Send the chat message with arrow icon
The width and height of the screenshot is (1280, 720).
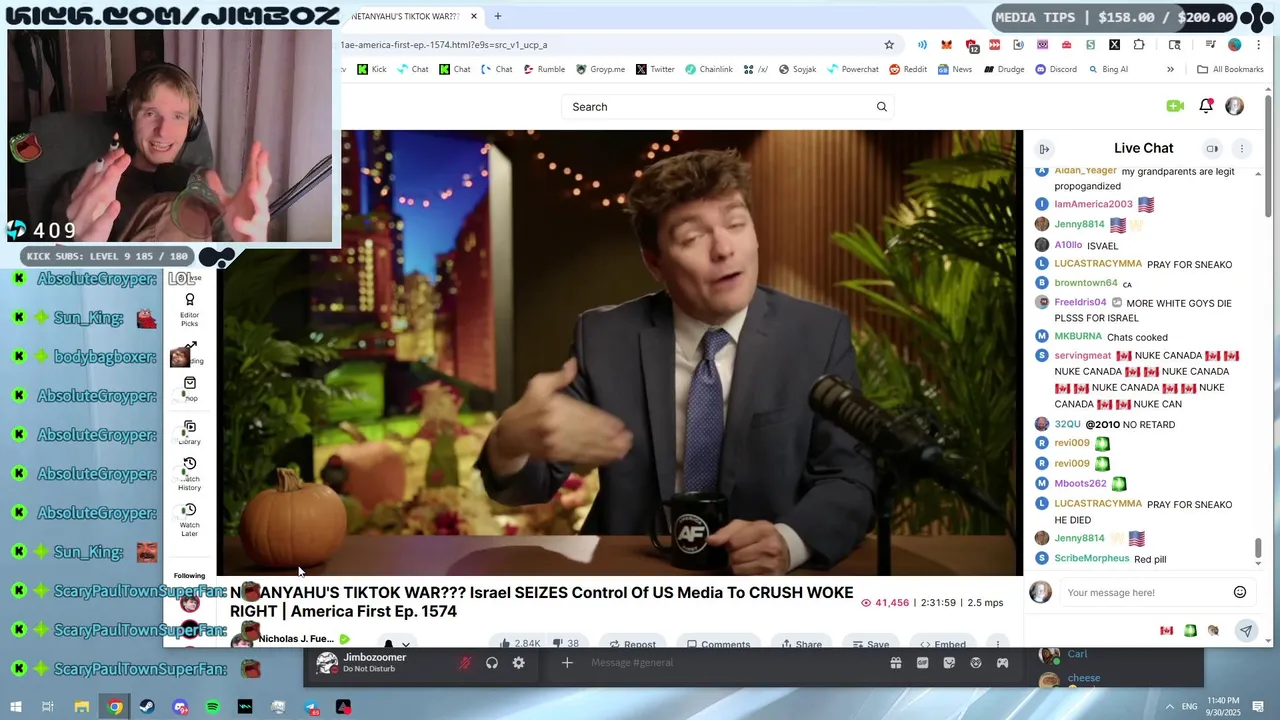click(x=1245, y=631)
